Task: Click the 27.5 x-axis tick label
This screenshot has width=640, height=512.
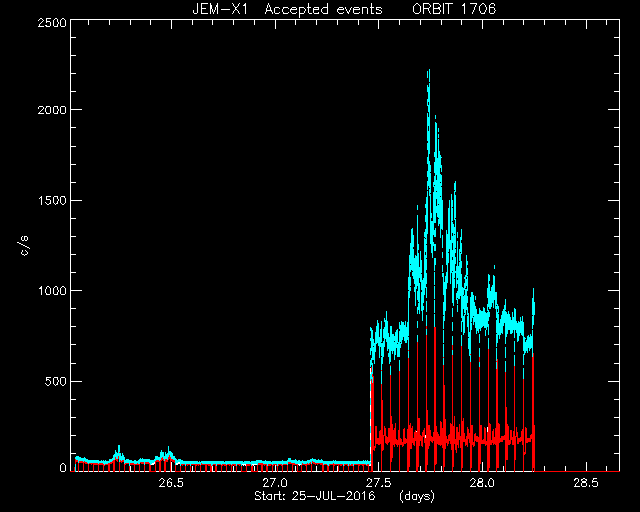Action: (379, 483)
